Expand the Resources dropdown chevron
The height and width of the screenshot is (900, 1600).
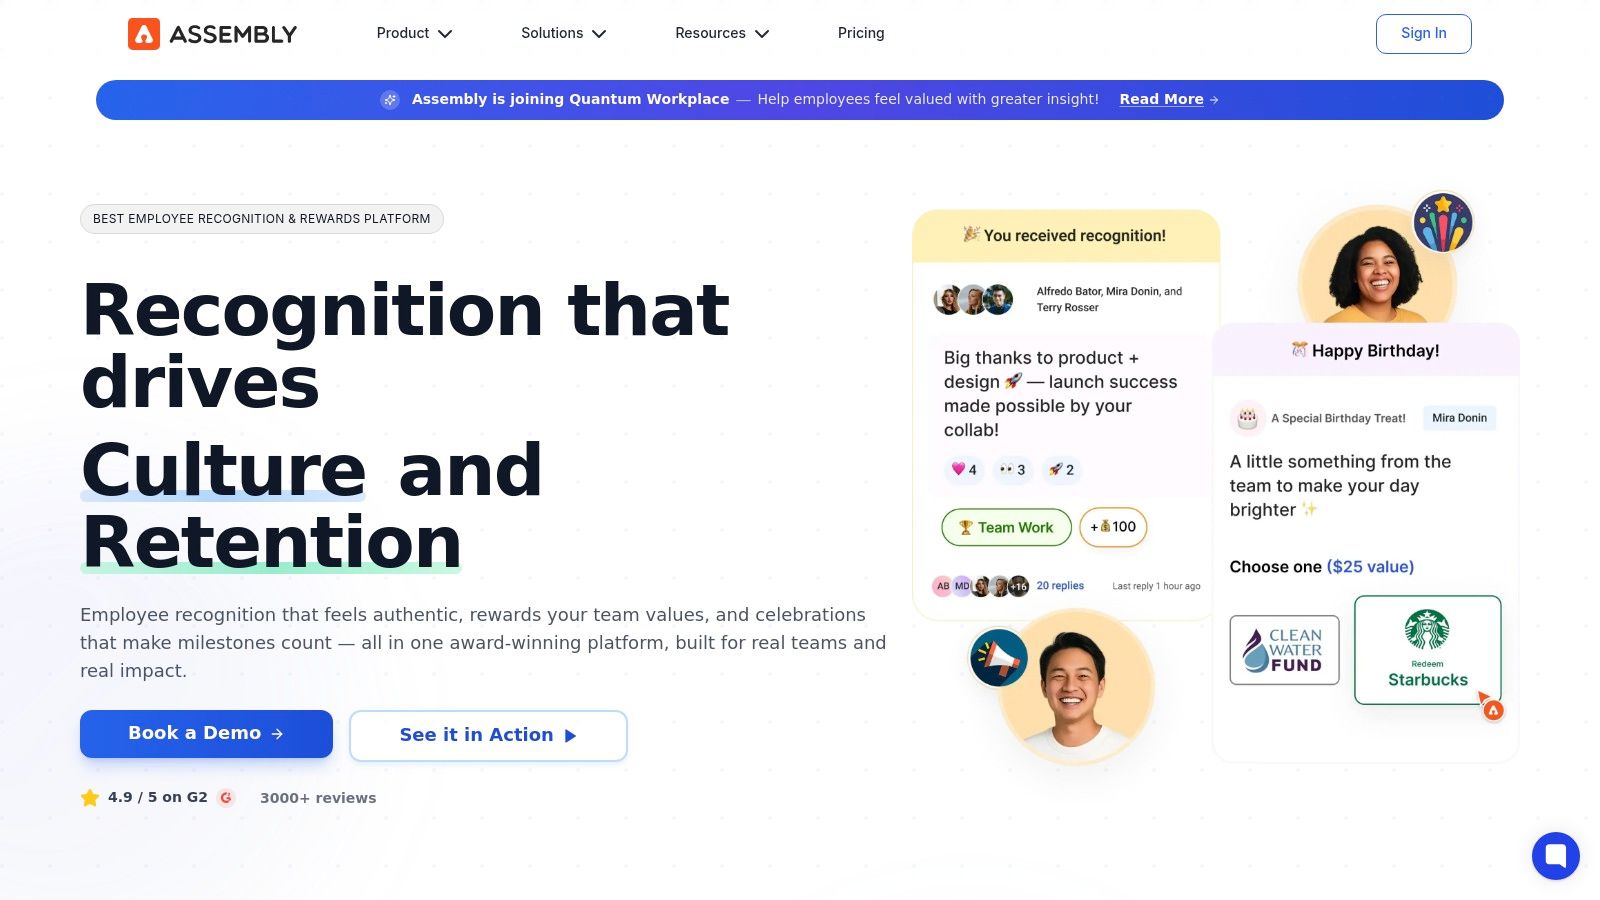762,34
